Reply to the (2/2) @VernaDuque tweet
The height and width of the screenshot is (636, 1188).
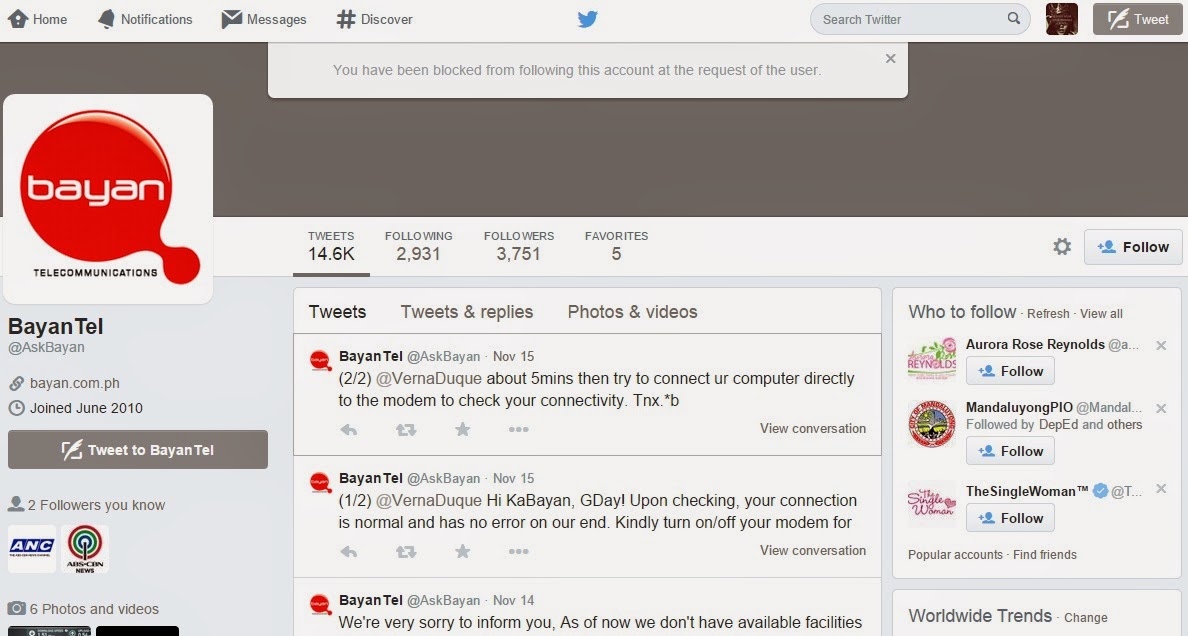(349, 430)
